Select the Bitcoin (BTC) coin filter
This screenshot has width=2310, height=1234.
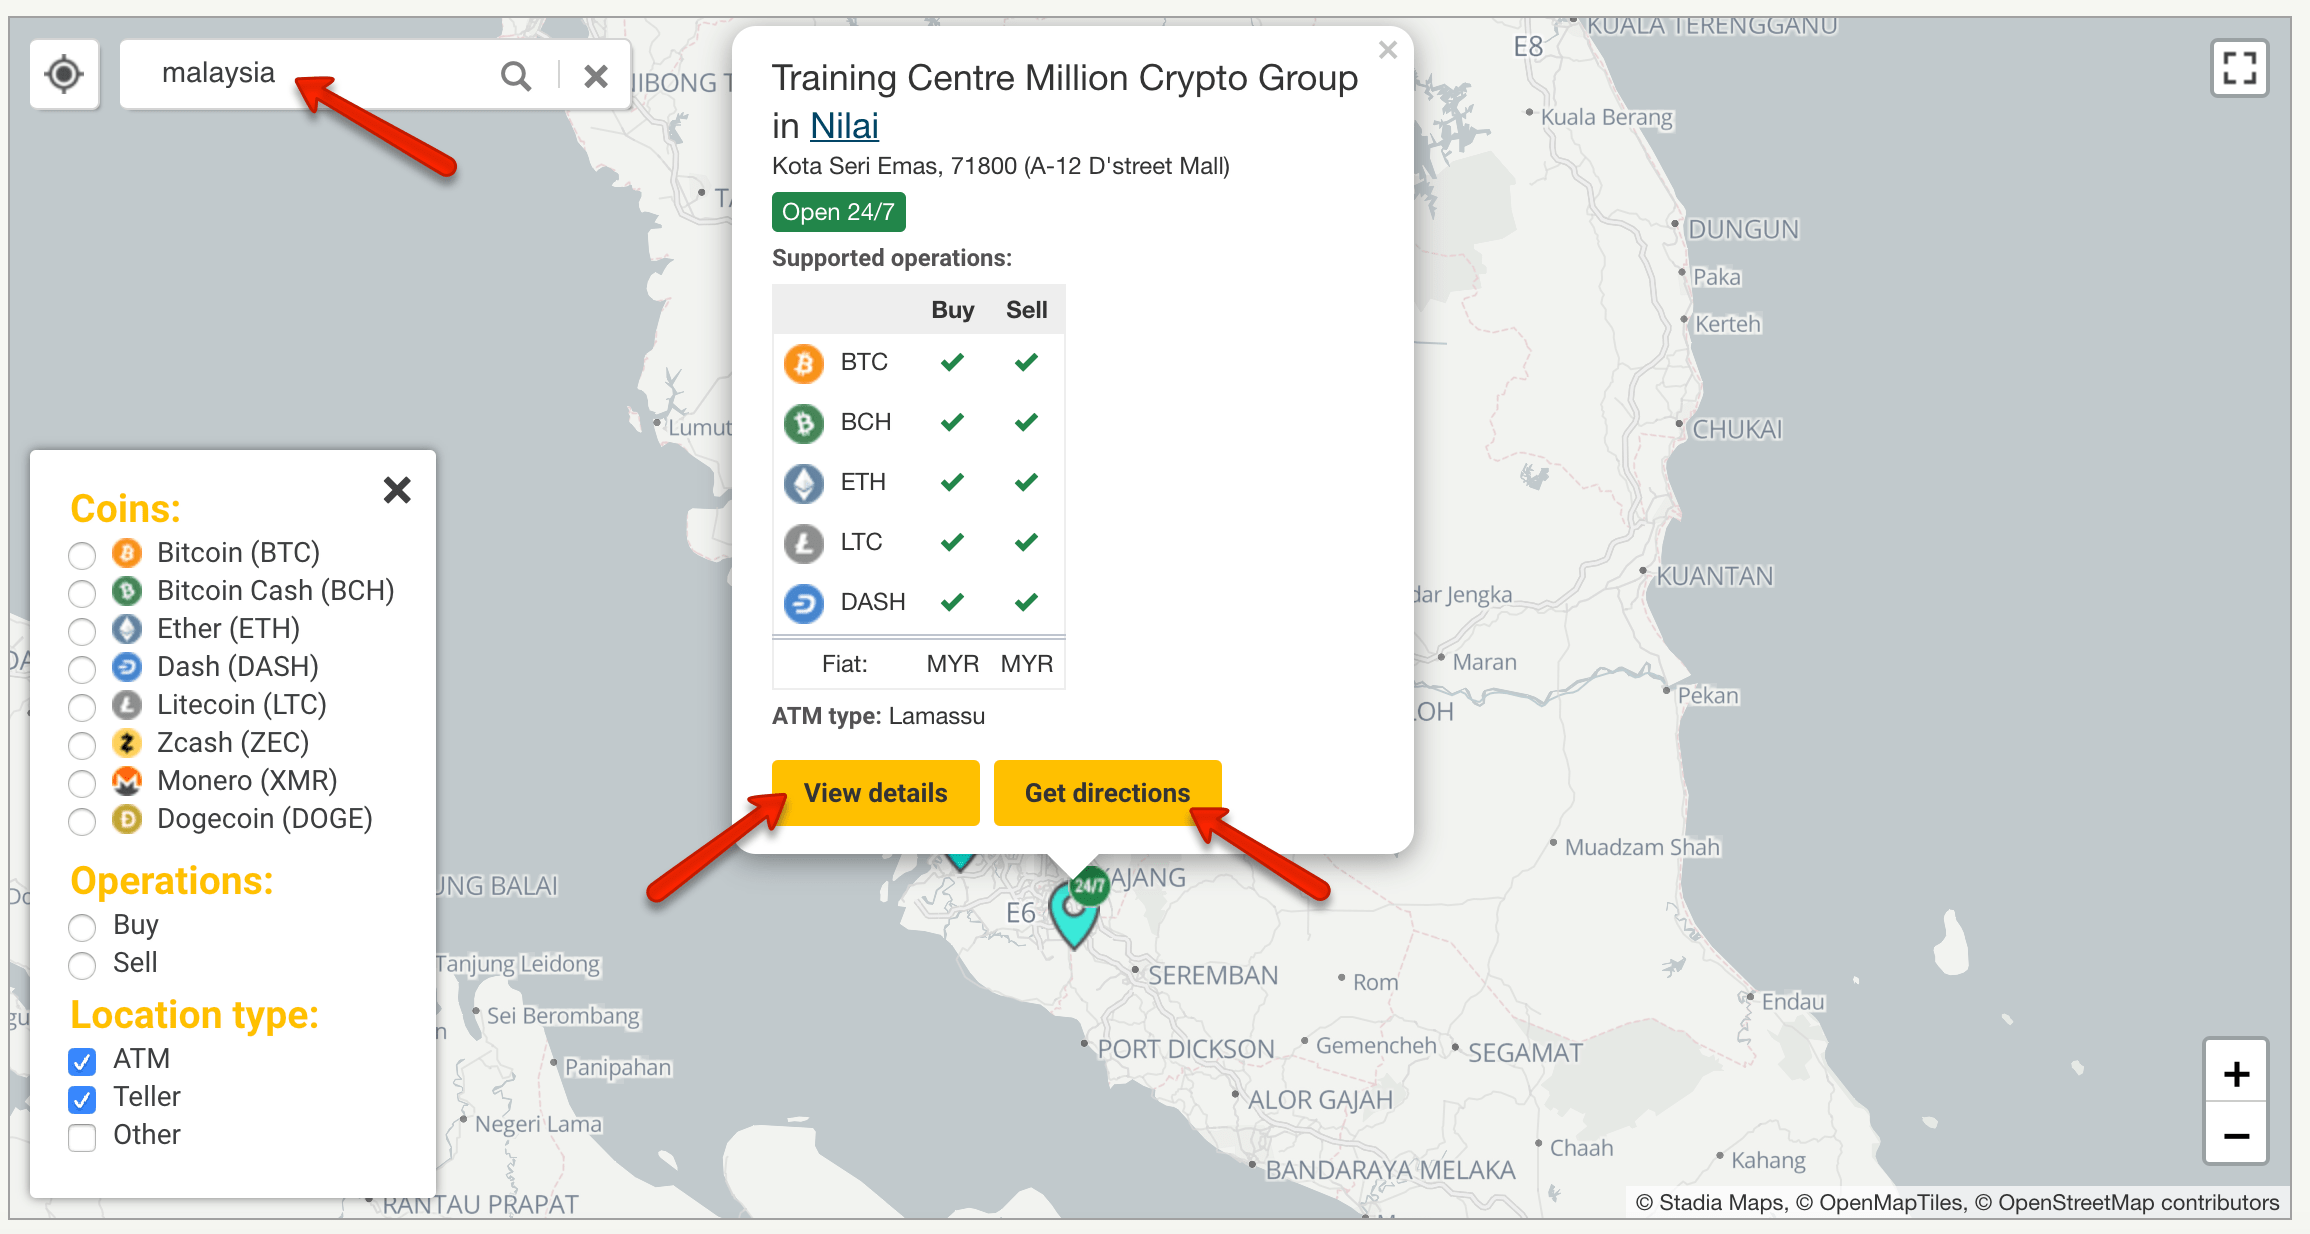pos(81,555)
